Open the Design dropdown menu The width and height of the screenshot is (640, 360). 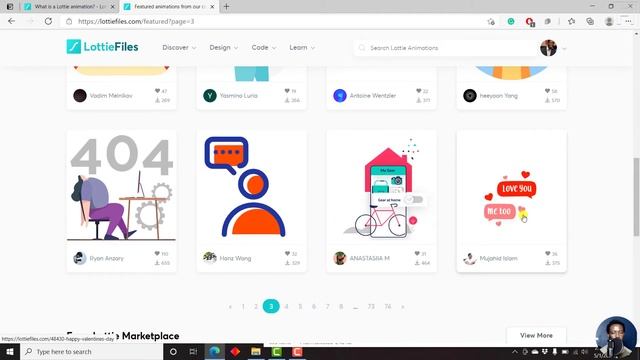pyautogui.click(x=224, y=47)
